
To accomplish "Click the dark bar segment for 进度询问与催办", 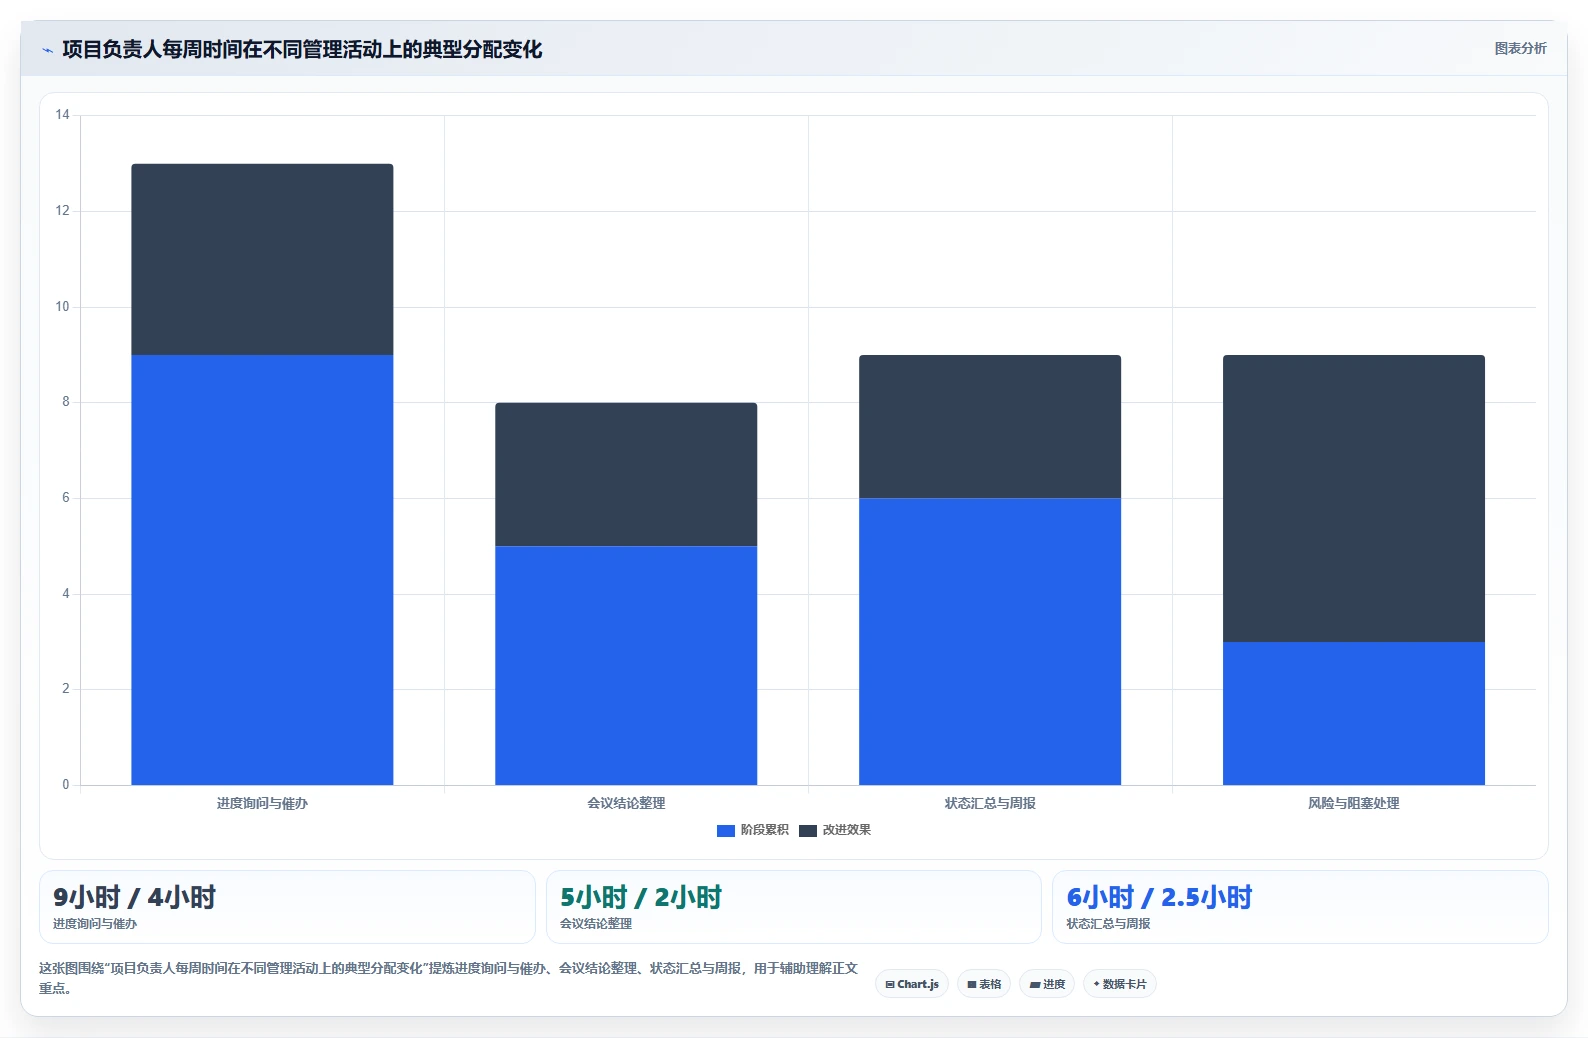I will [262, 259].
